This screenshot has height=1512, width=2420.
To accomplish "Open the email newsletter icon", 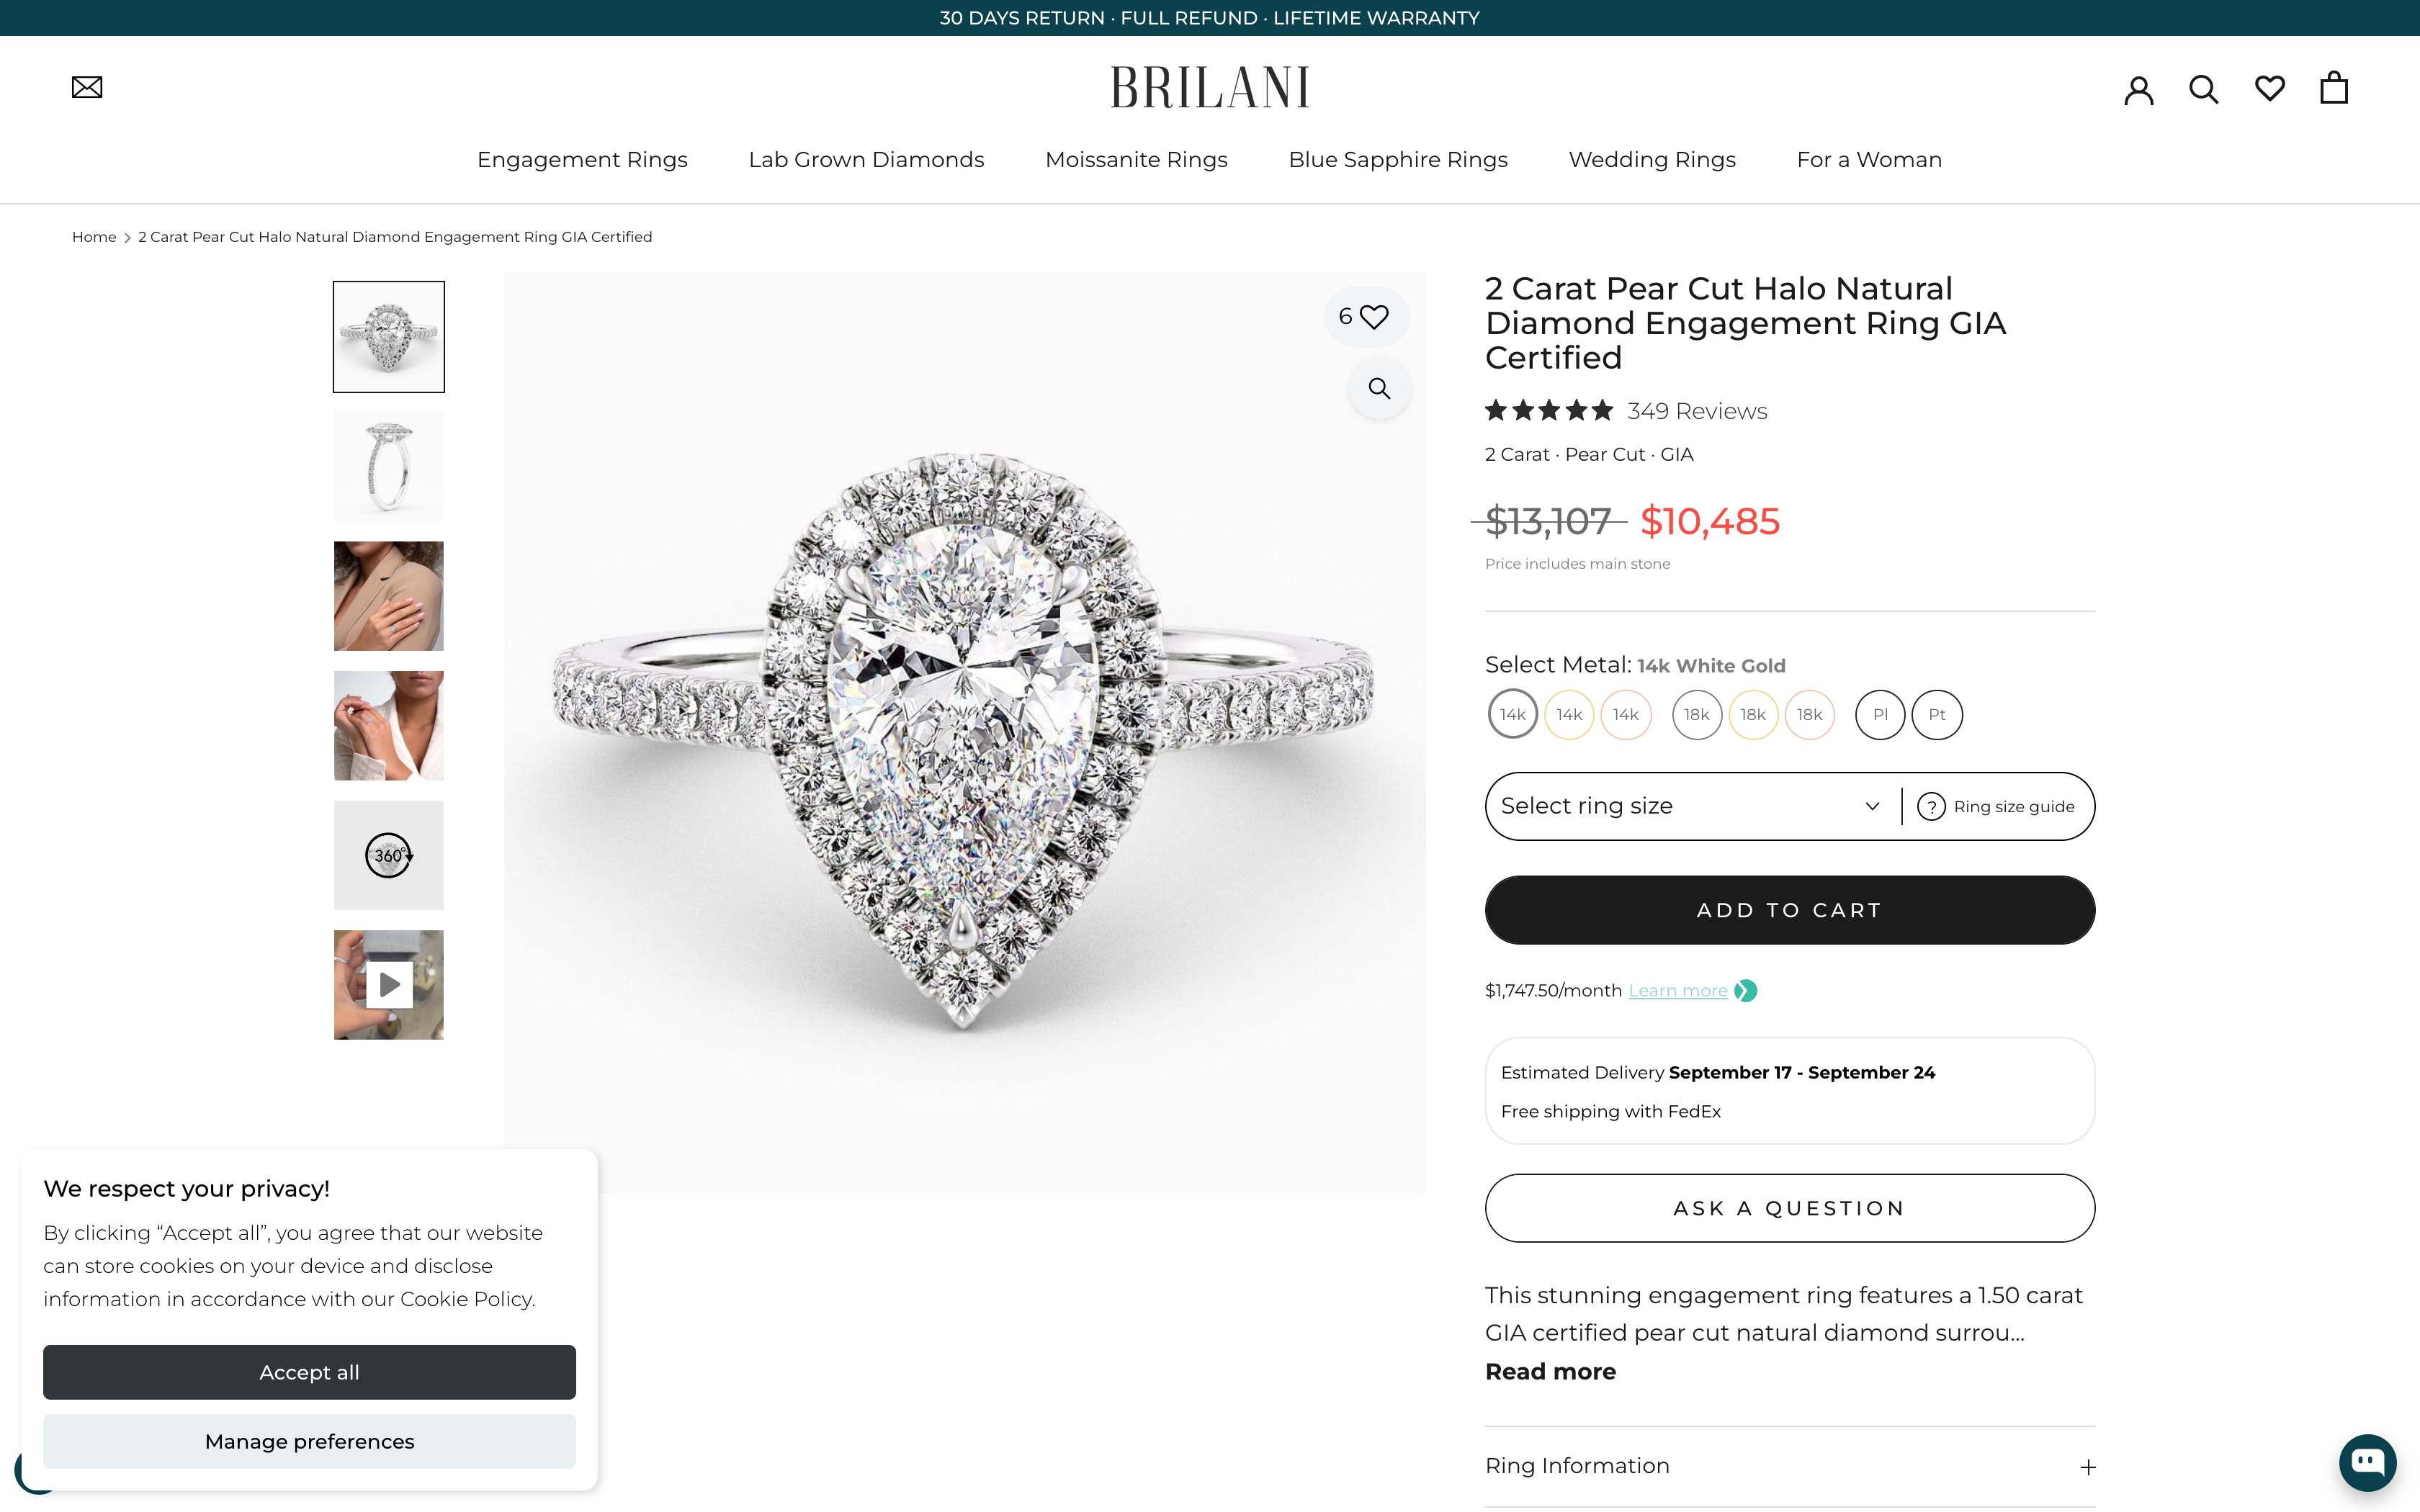I will point(87,87).
